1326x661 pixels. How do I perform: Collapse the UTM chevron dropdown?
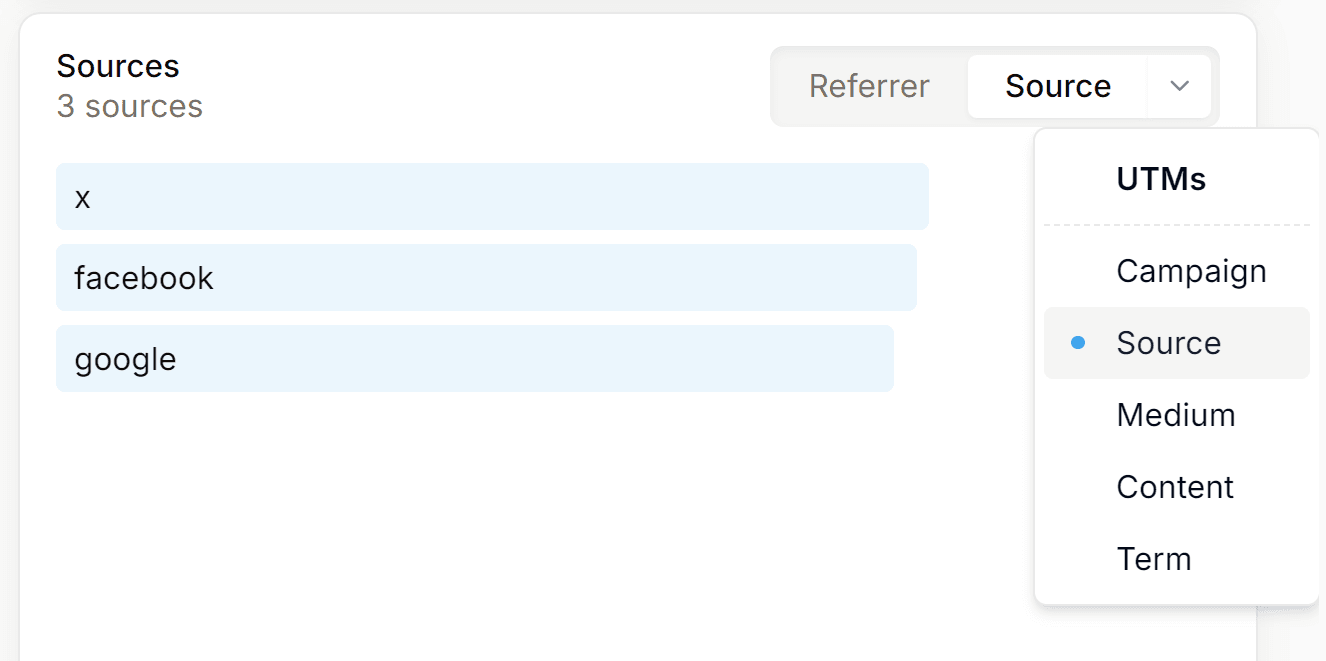click(x=1179, y=86)
